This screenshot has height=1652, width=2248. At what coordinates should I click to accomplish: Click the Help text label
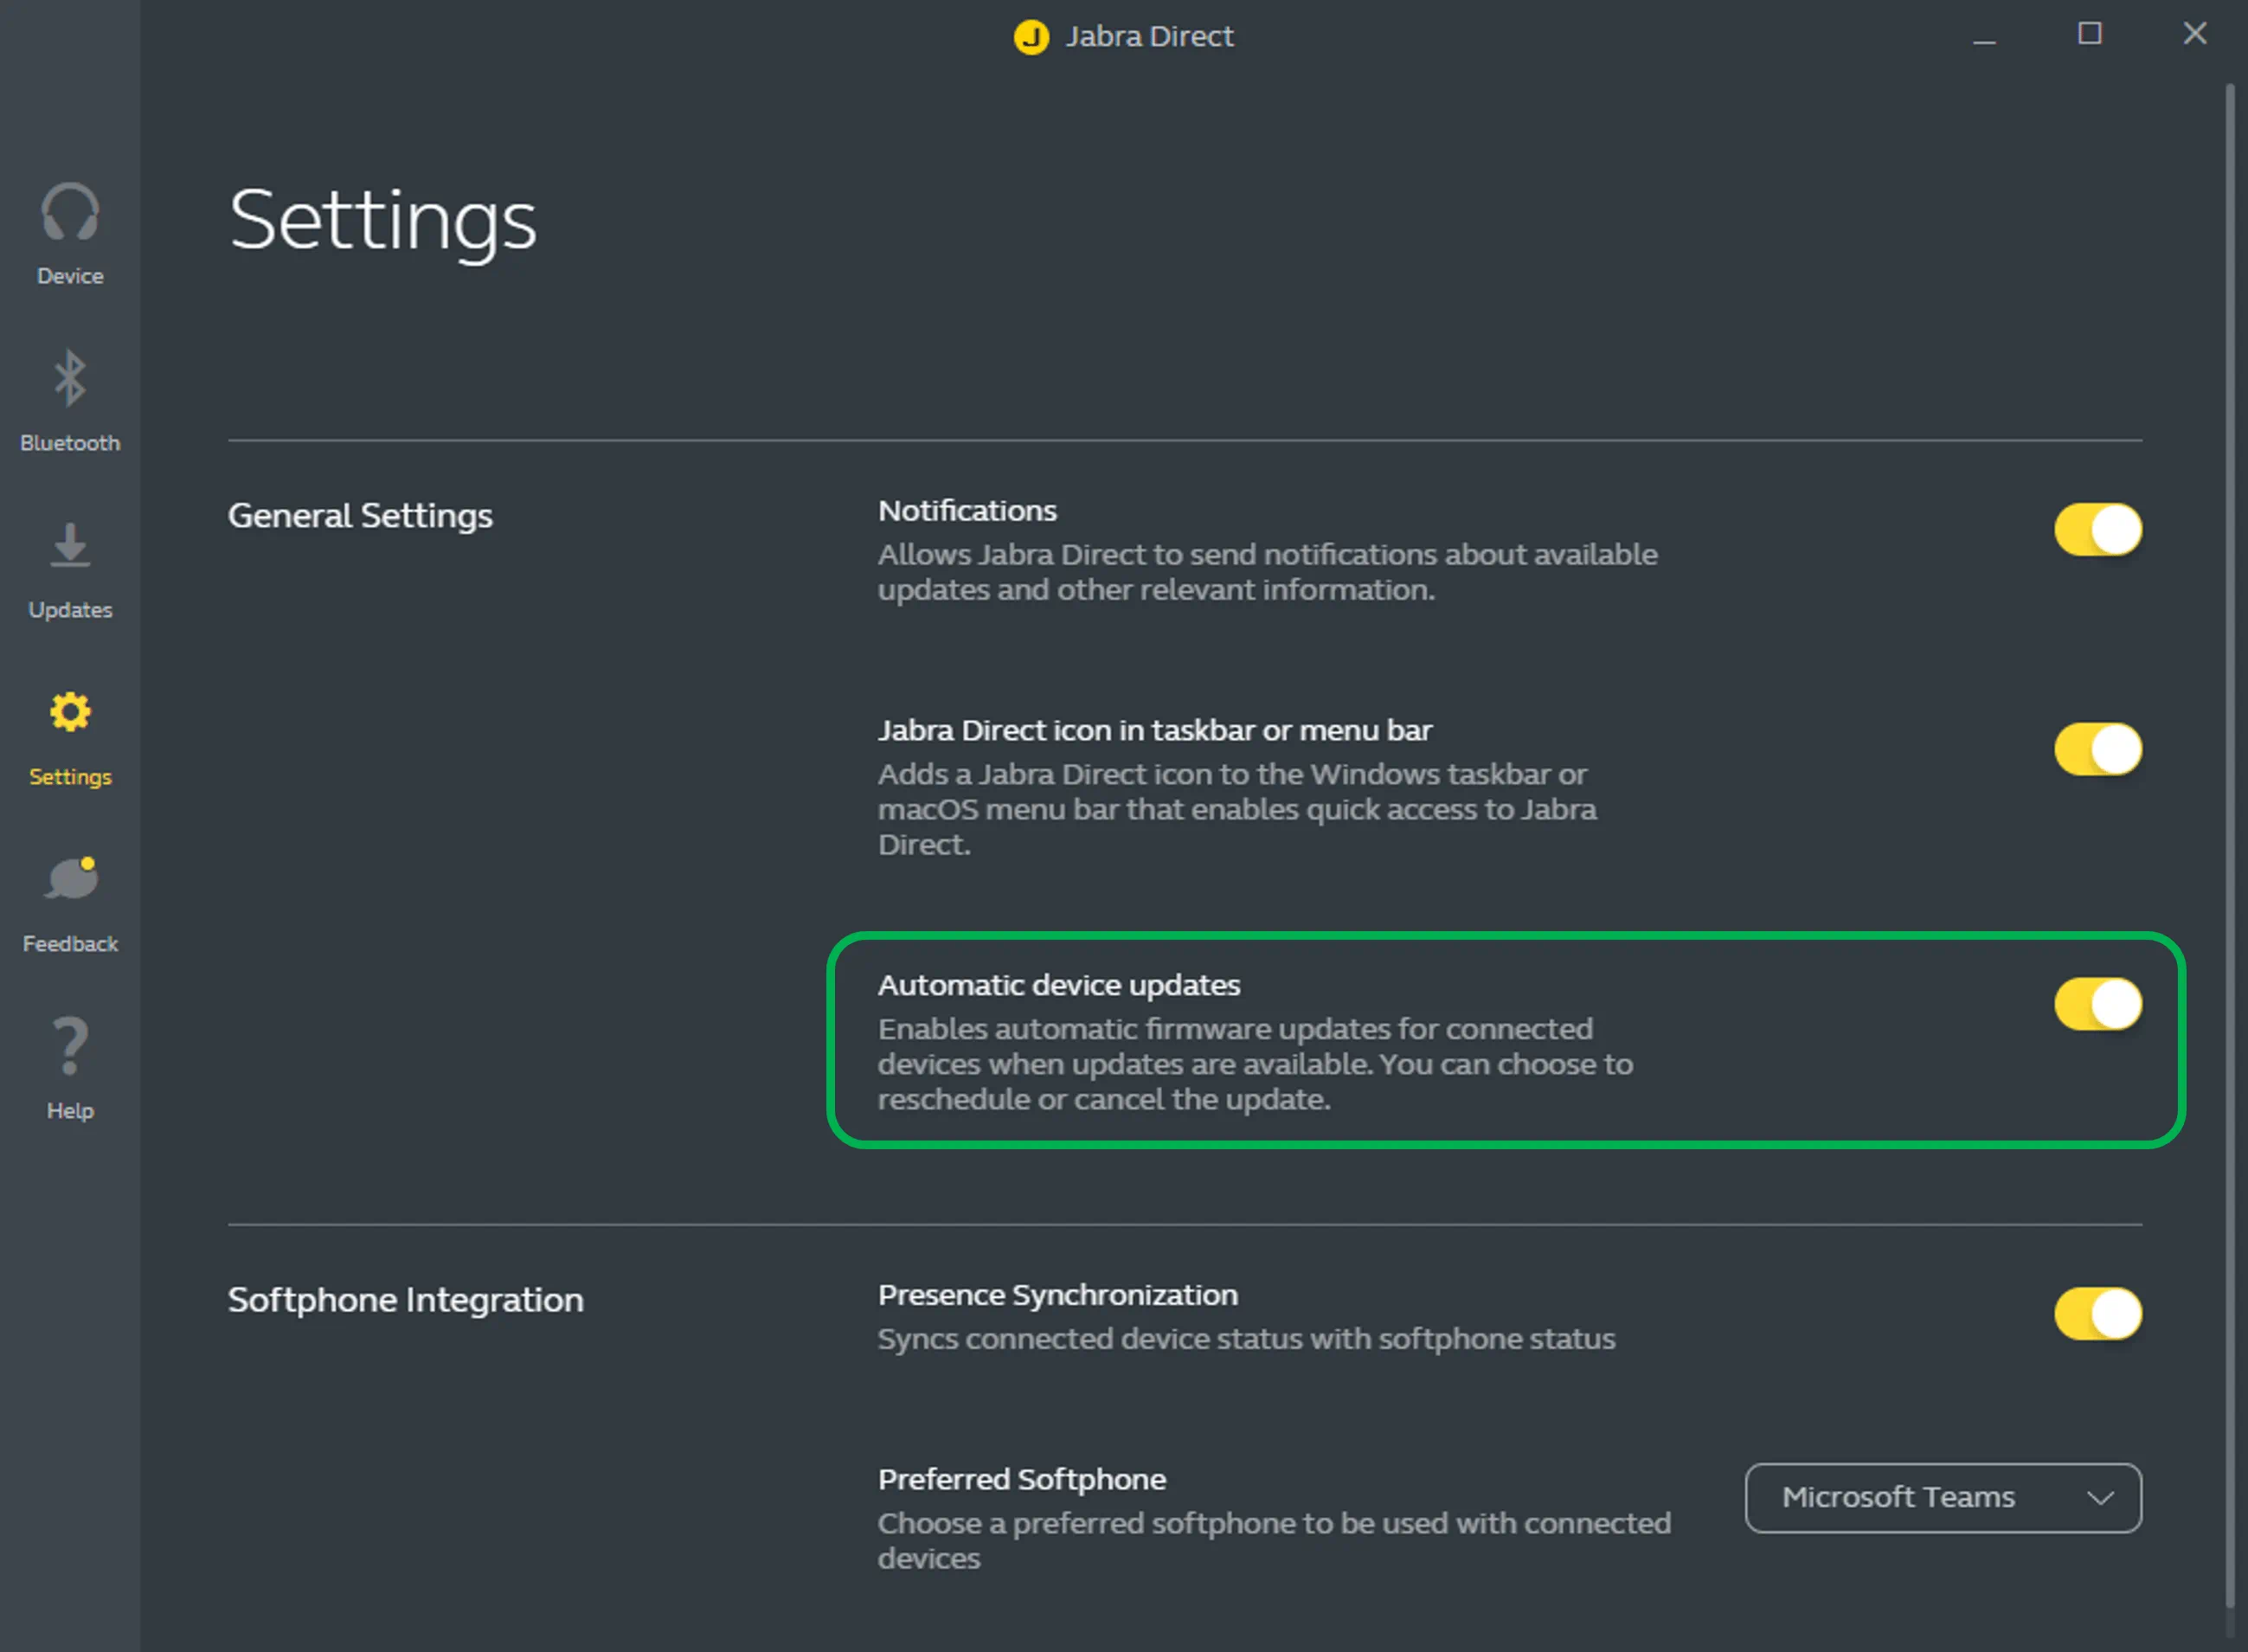click(70, 1111)
